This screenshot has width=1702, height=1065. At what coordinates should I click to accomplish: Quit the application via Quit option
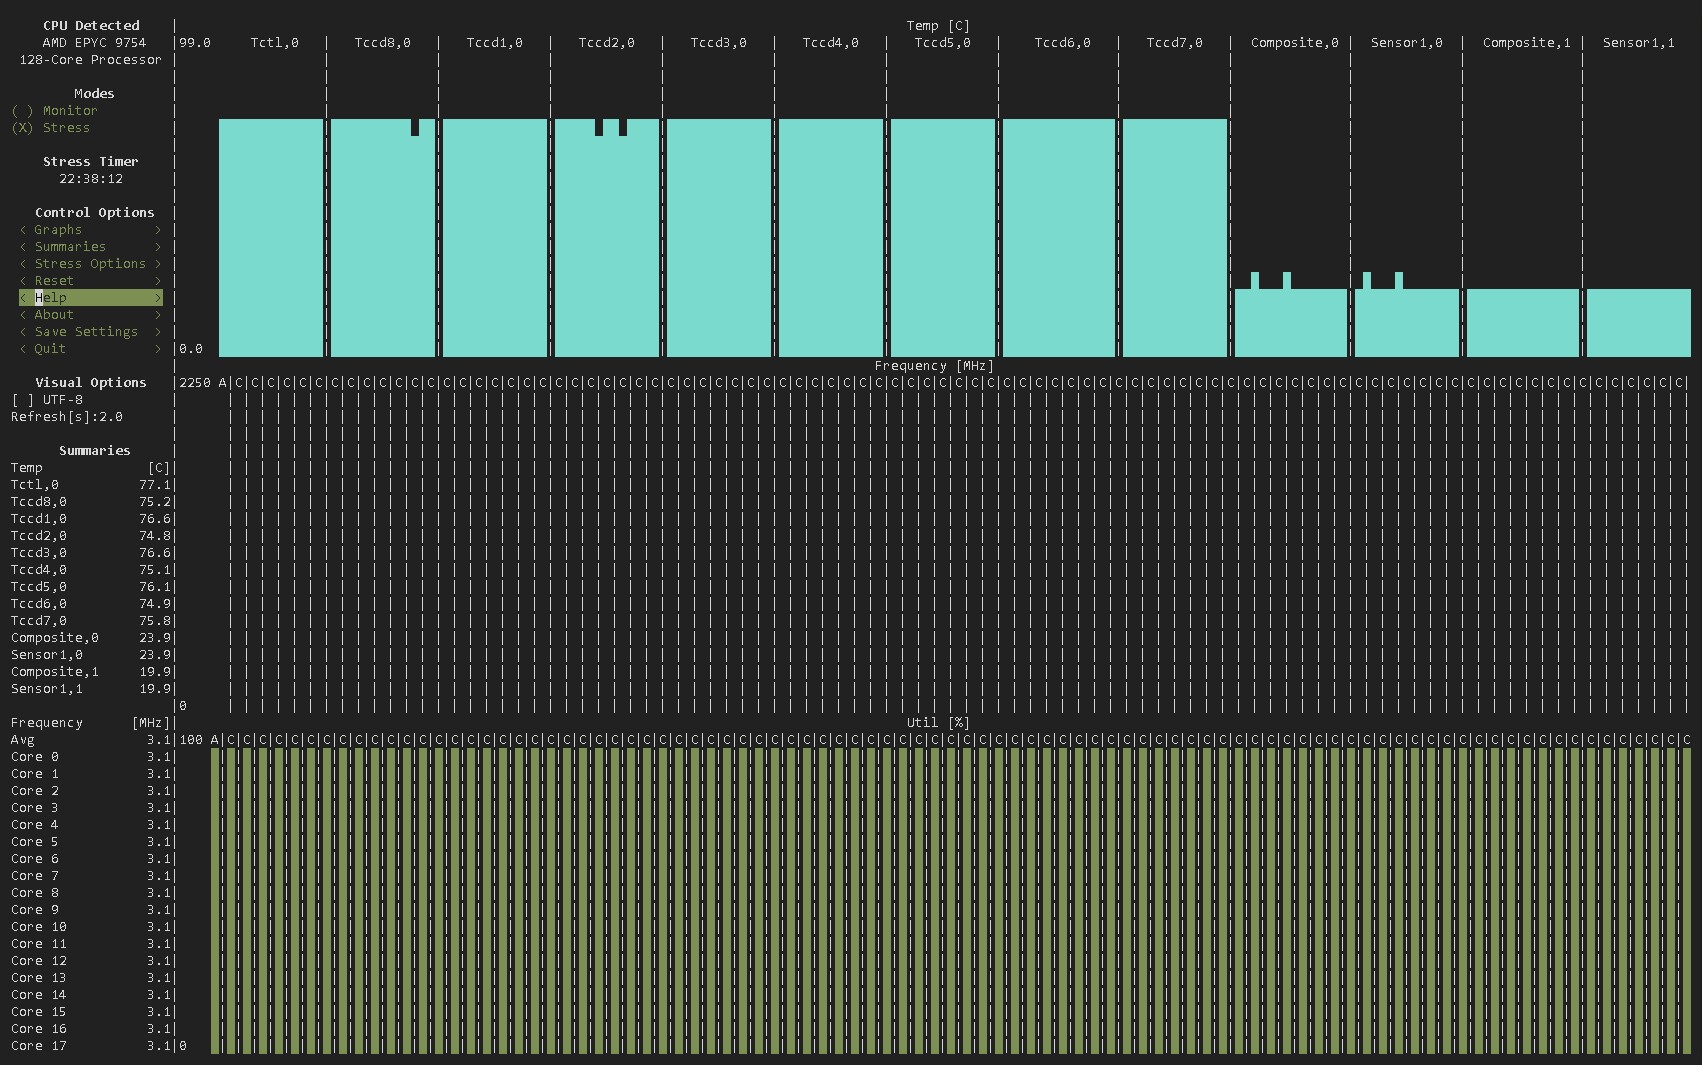click(x=90, y=349)
